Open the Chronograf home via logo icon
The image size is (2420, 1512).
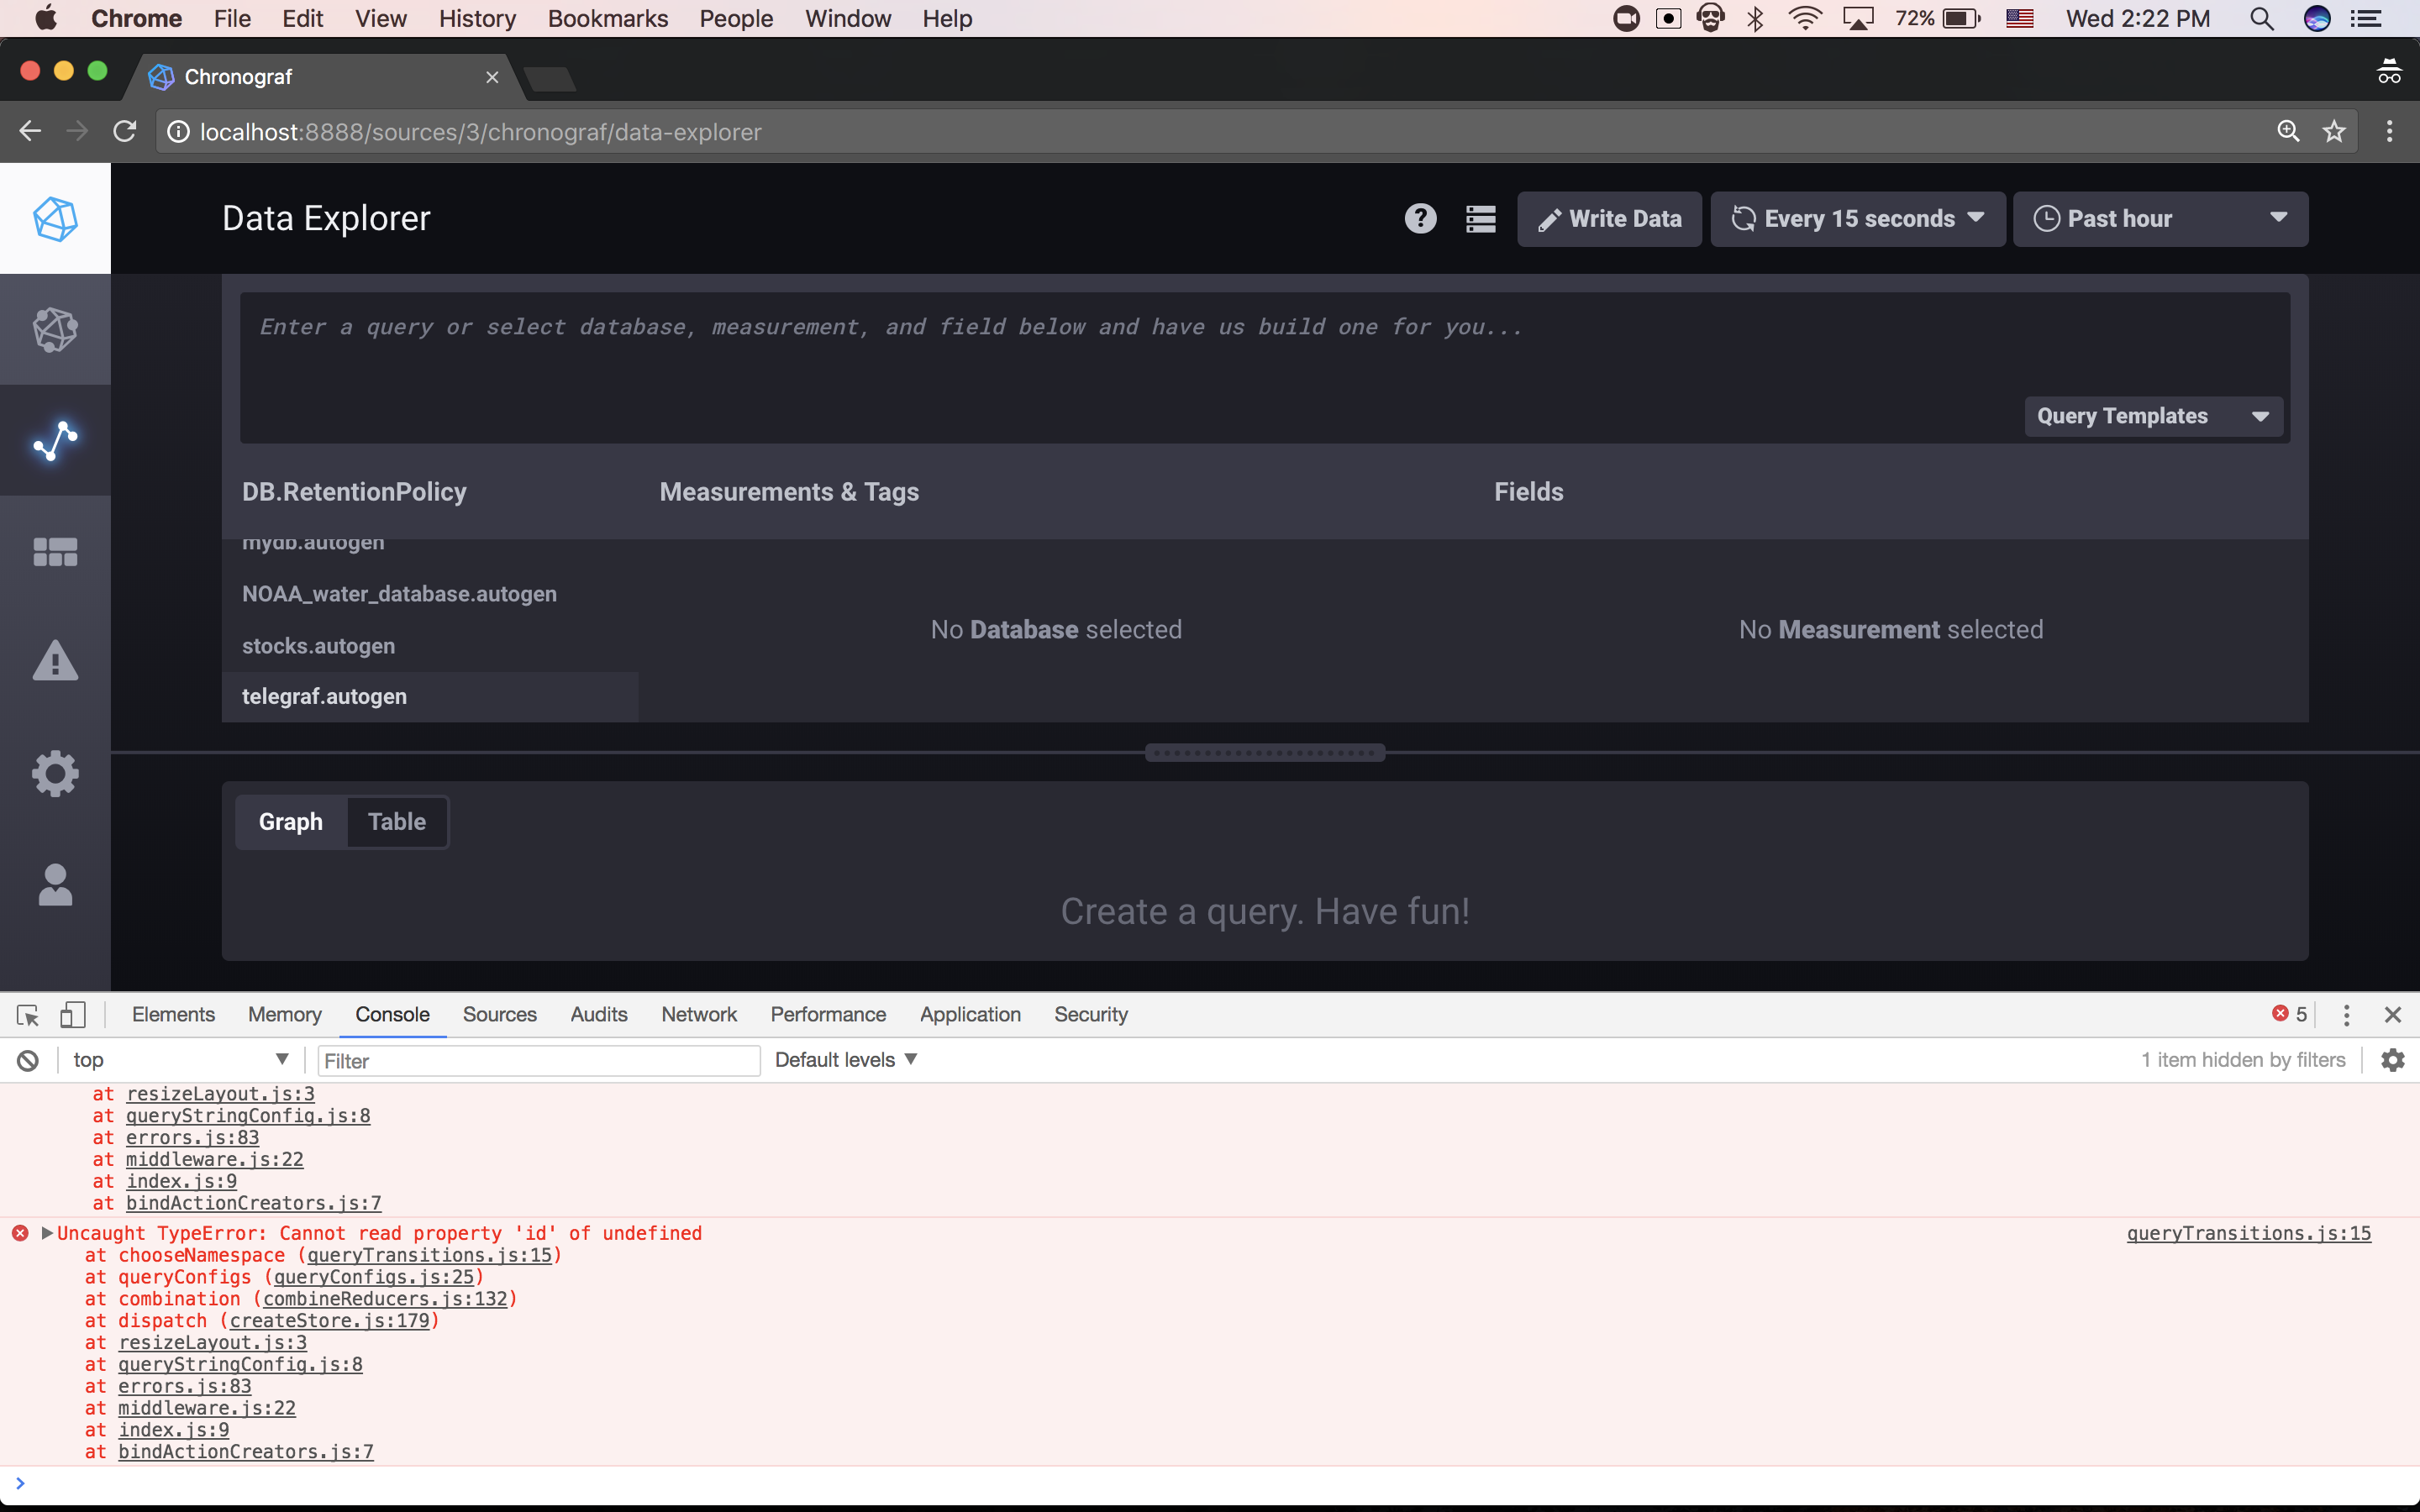[x=55, y=218]
